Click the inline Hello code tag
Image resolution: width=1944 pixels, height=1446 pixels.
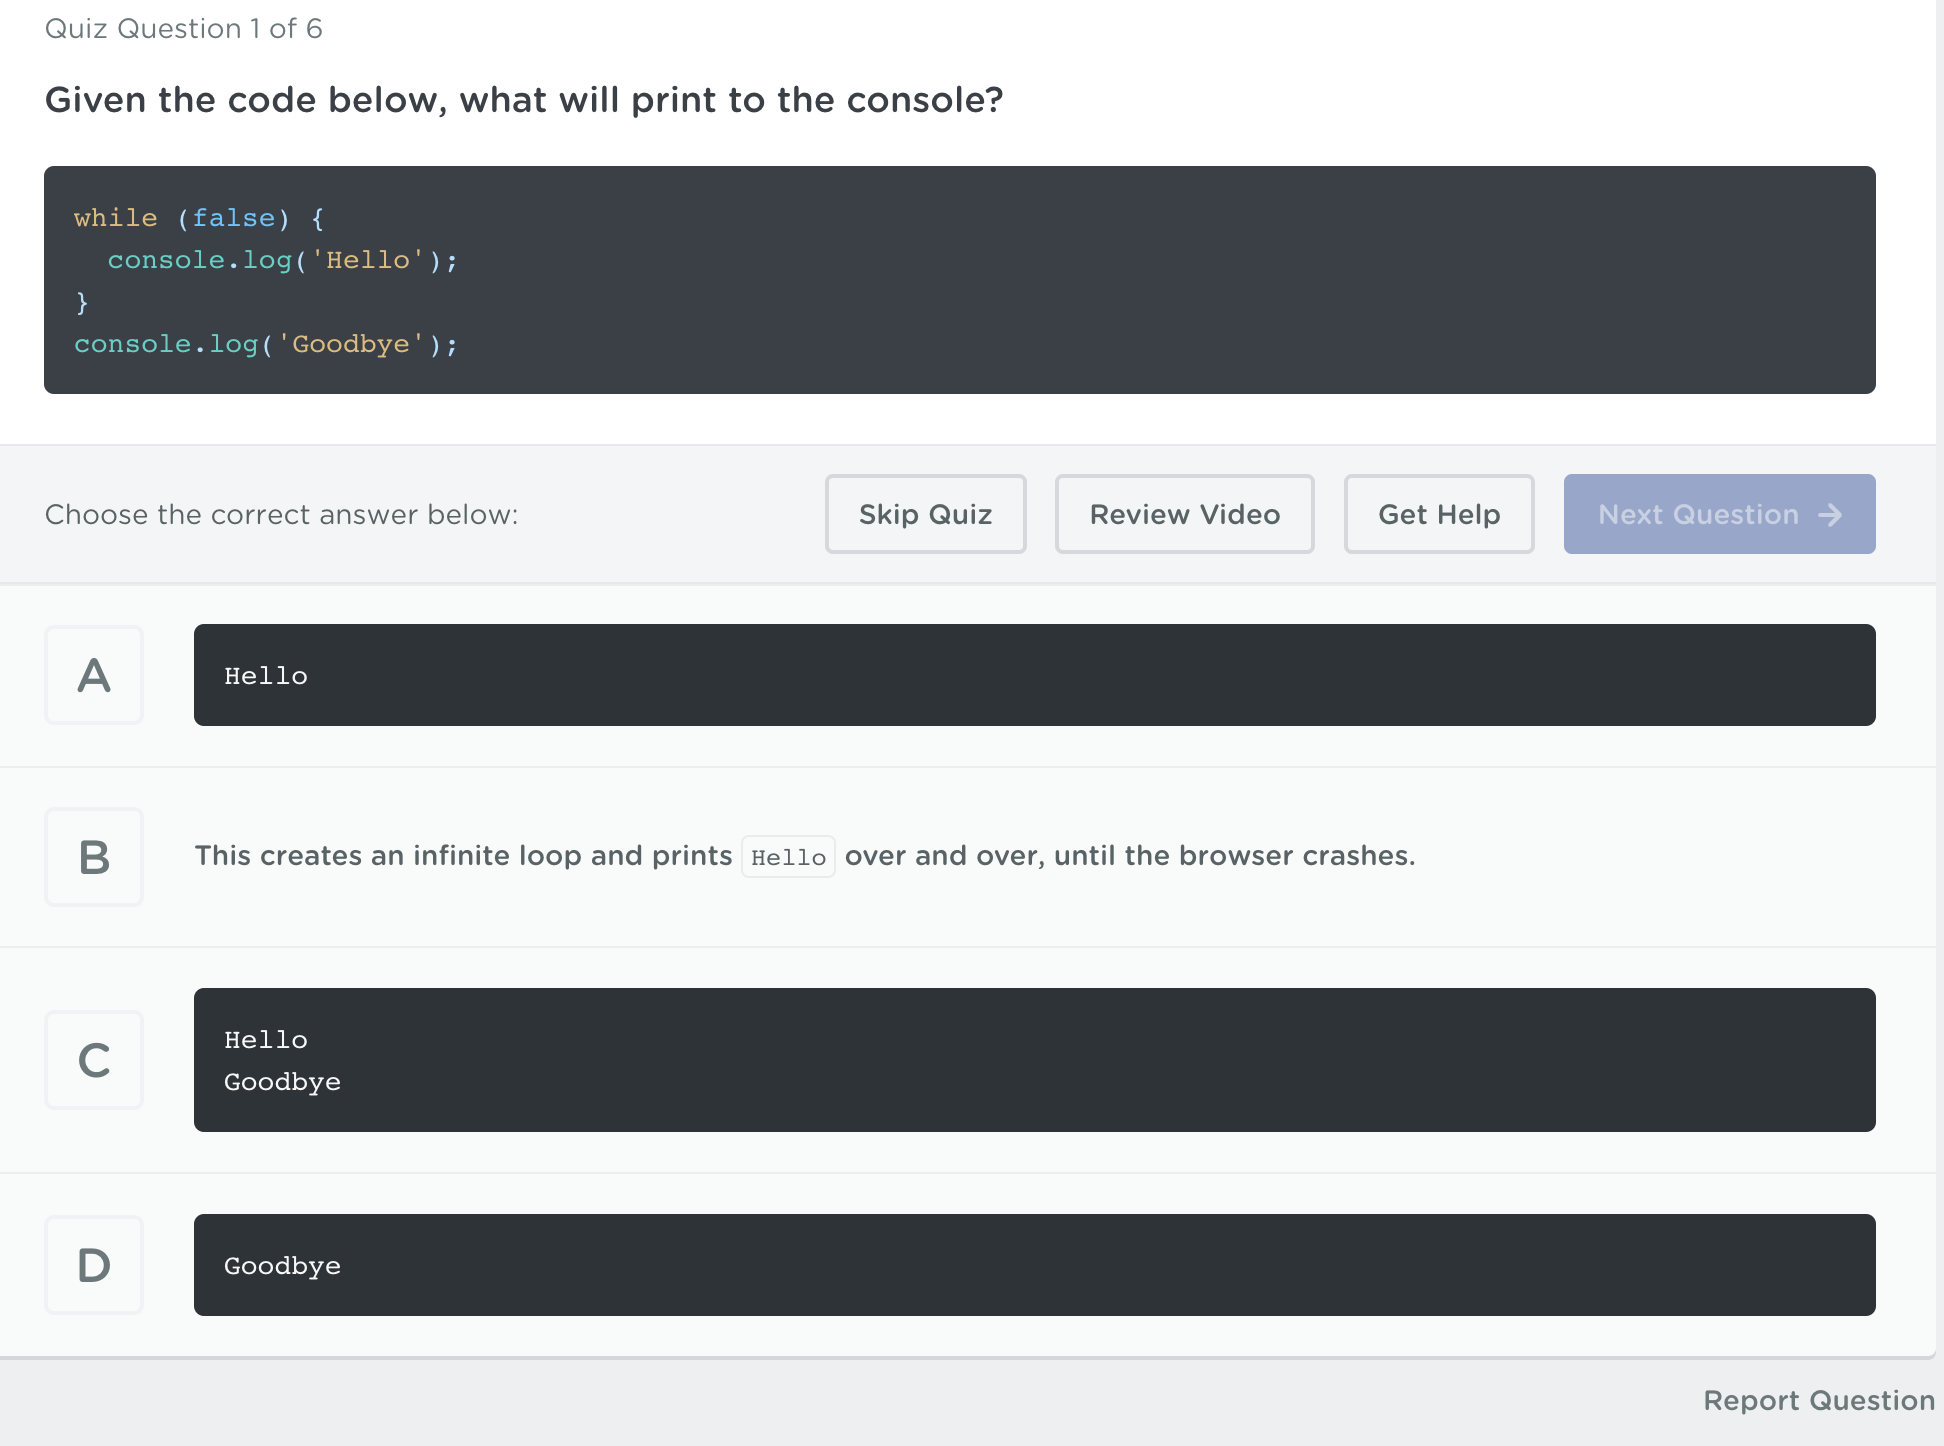pyautogui.click(x=788, y=857)
